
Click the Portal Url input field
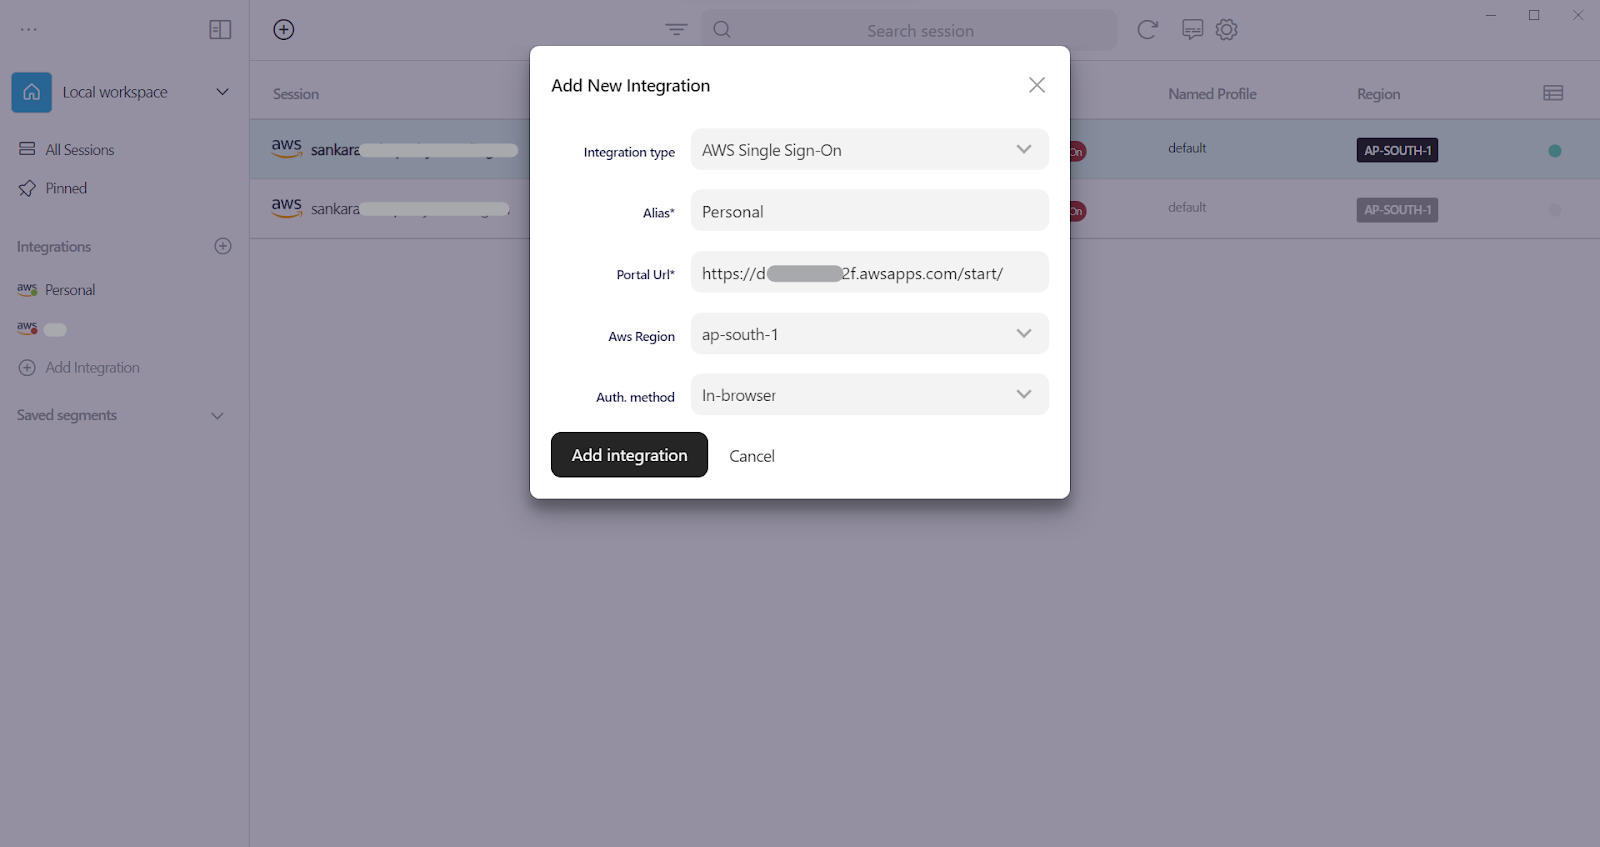tap(869, 273)
